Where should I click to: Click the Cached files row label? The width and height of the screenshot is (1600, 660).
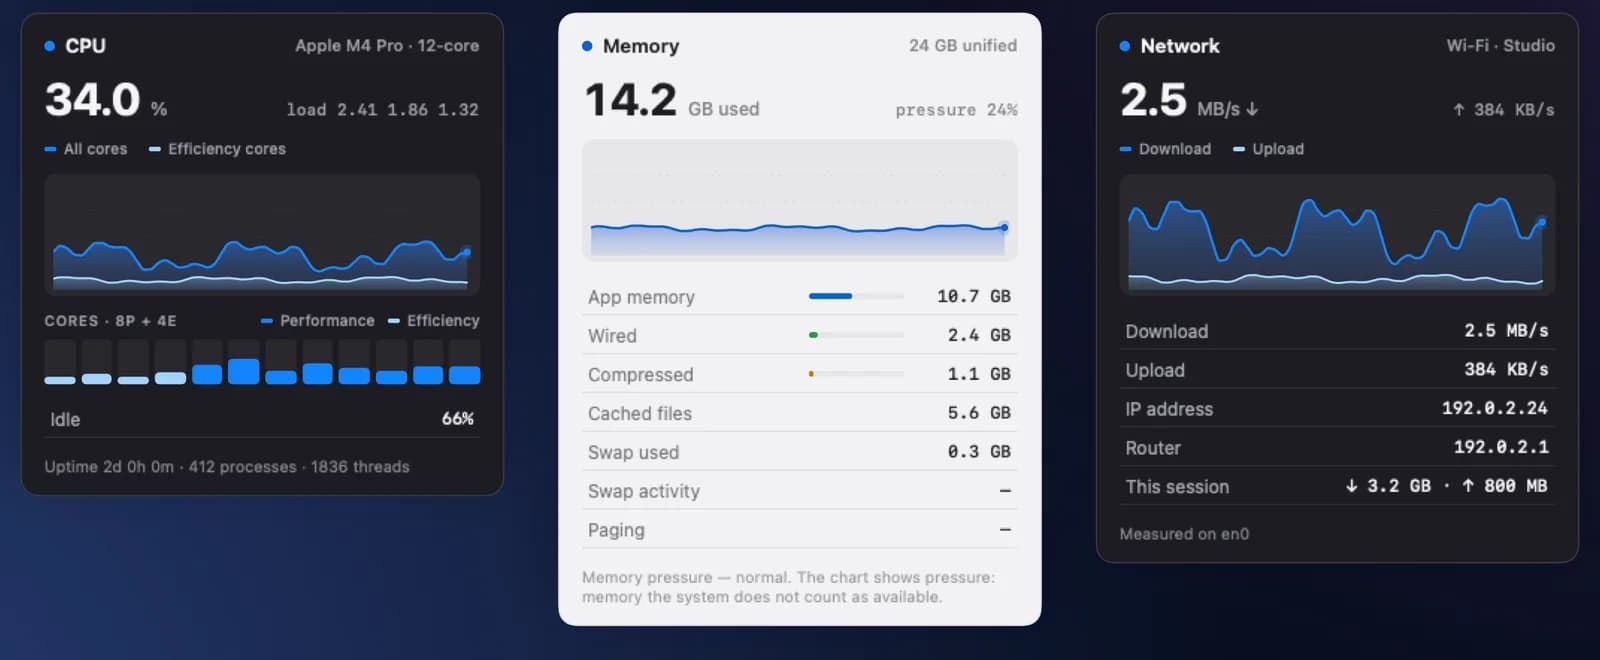point(640,414)
